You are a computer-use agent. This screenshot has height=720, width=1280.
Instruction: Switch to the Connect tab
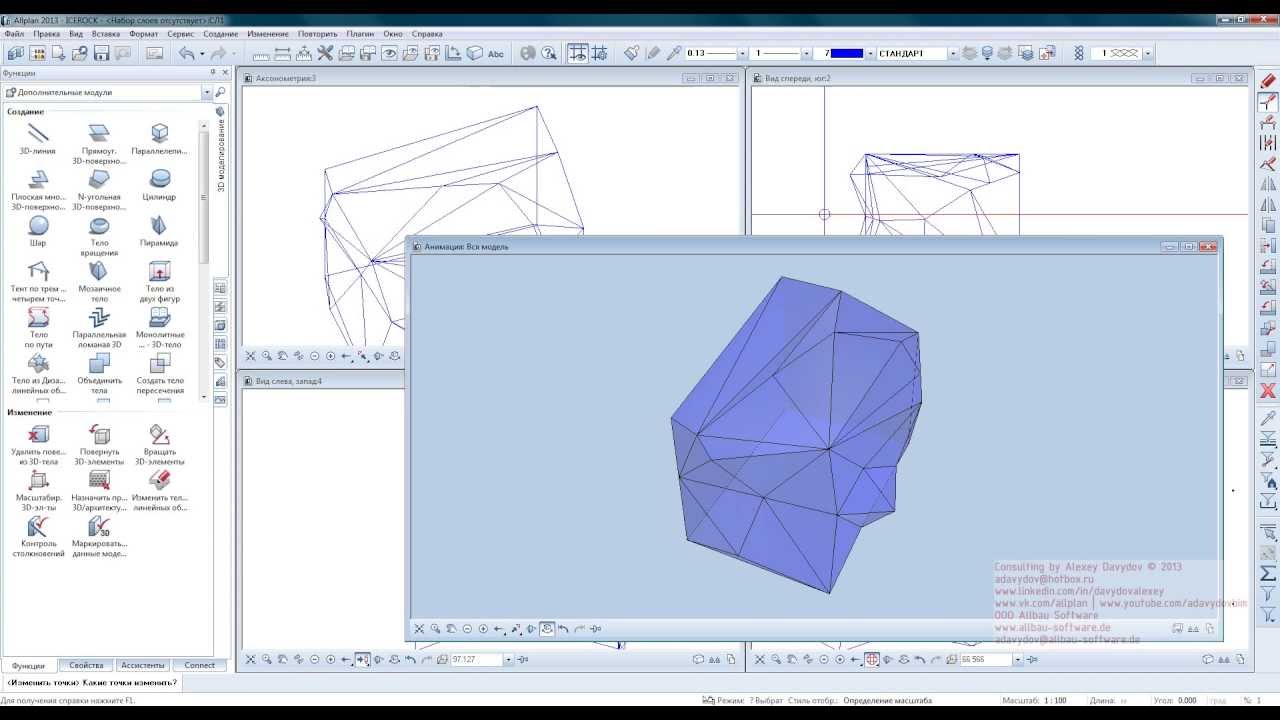click(199, 665)
